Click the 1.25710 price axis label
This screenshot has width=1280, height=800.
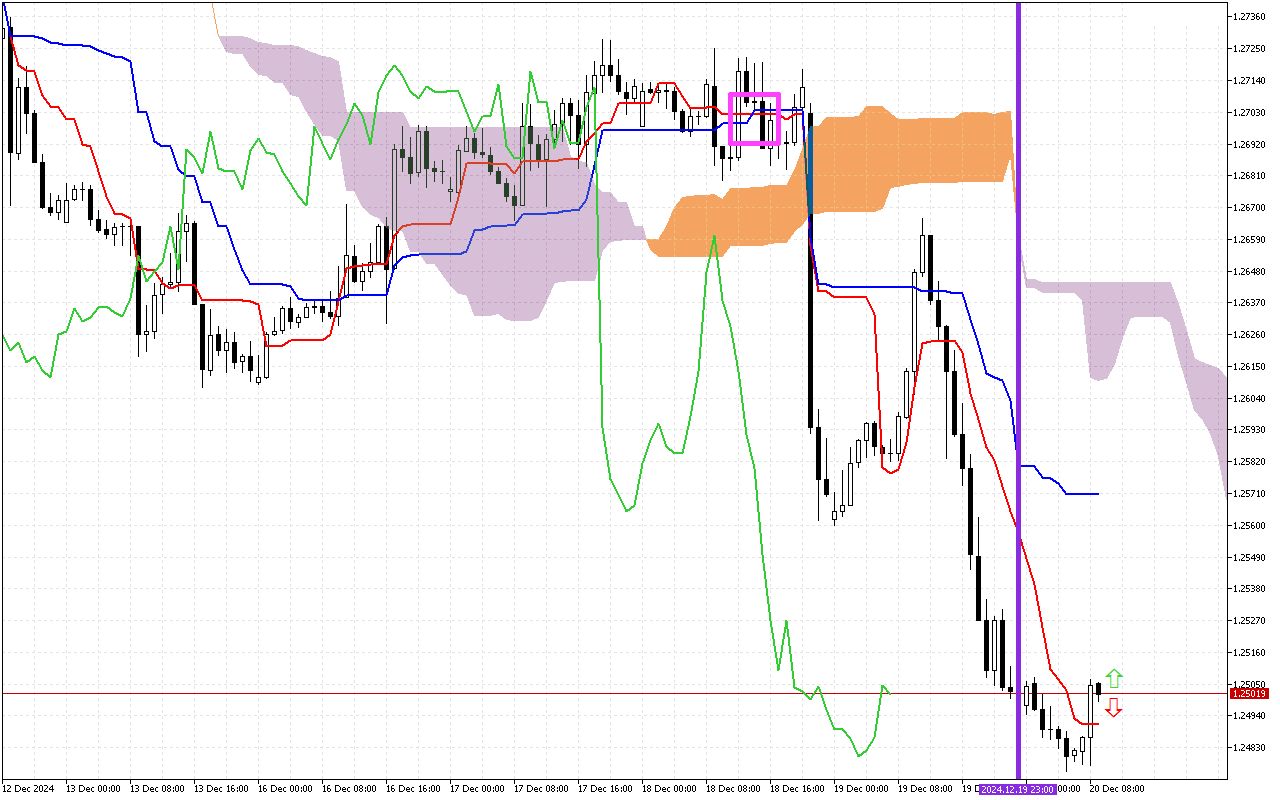(1250, 494)
